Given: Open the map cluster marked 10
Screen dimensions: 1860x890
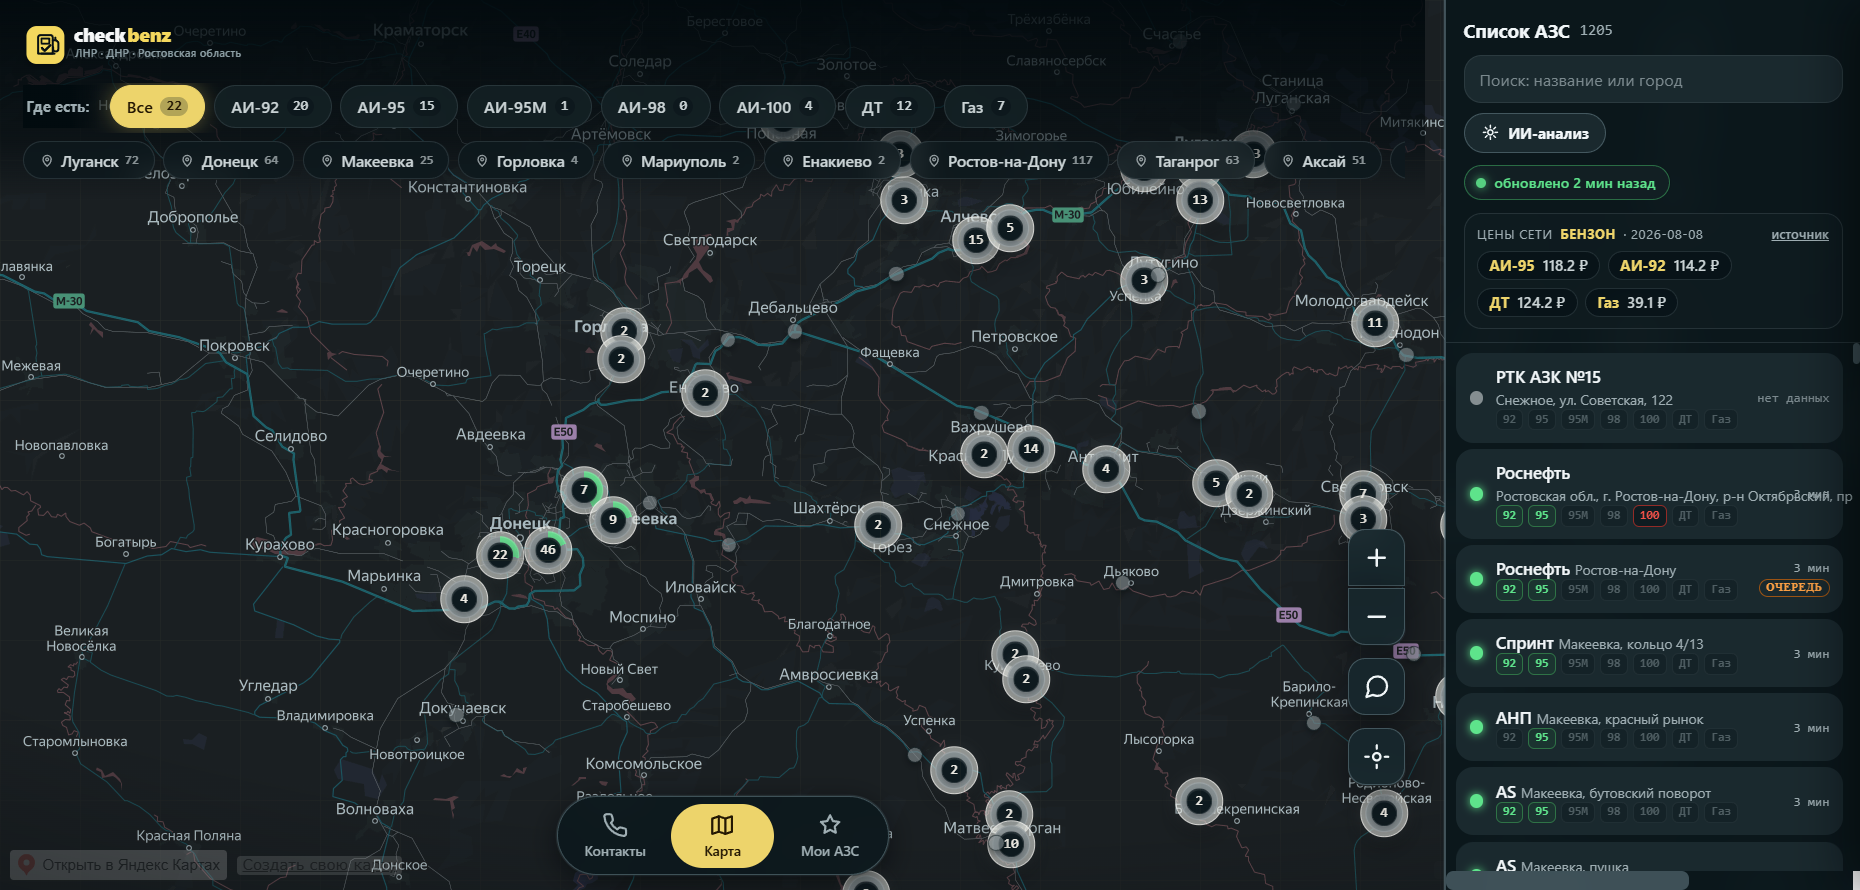Looking at the screenshot, I should 1011,843.
